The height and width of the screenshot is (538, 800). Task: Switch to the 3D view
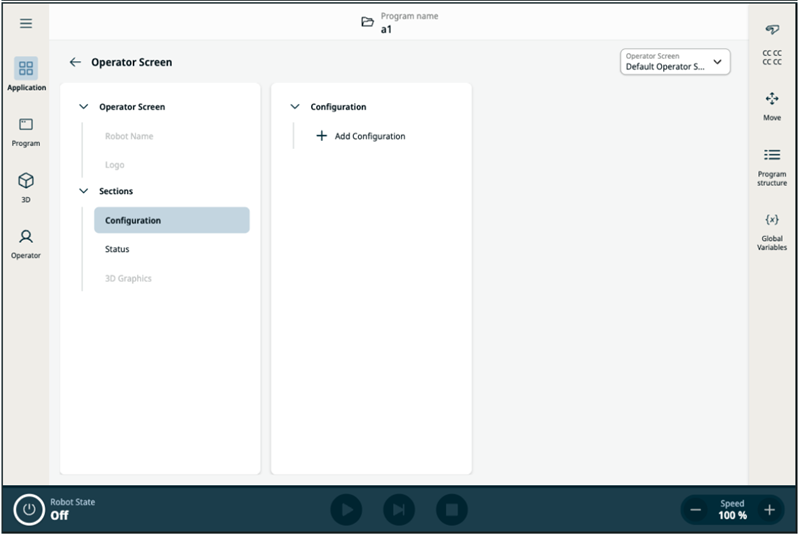click(26, 186)
